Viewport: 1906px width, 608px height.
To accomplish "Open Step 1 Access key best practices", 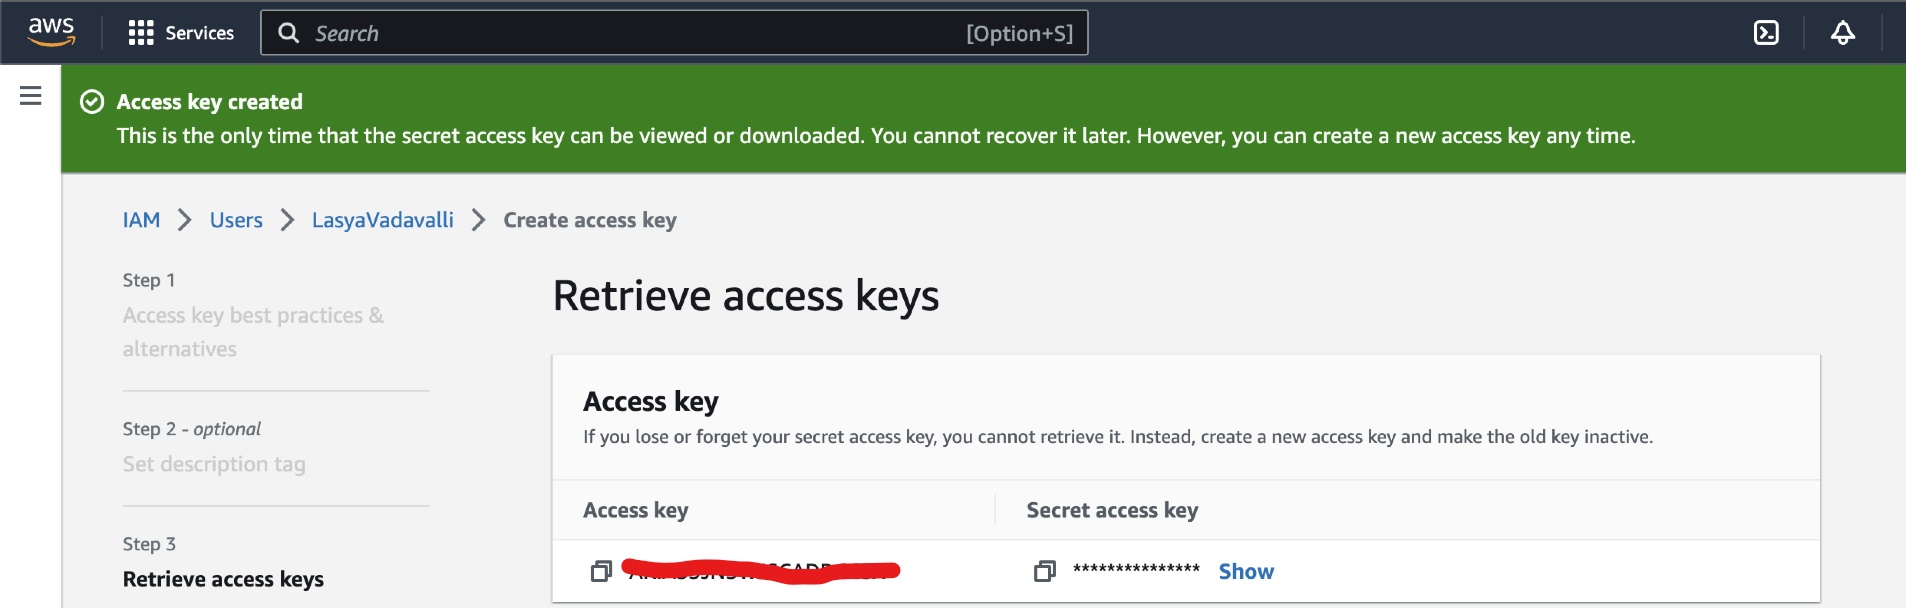I will click(253, 332).
